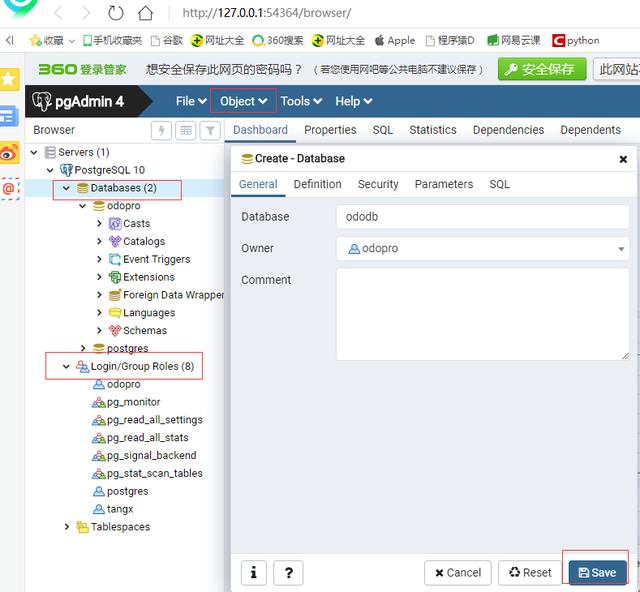Click the Save button
The width and height of the screenshot is (640, 592).
597,572
